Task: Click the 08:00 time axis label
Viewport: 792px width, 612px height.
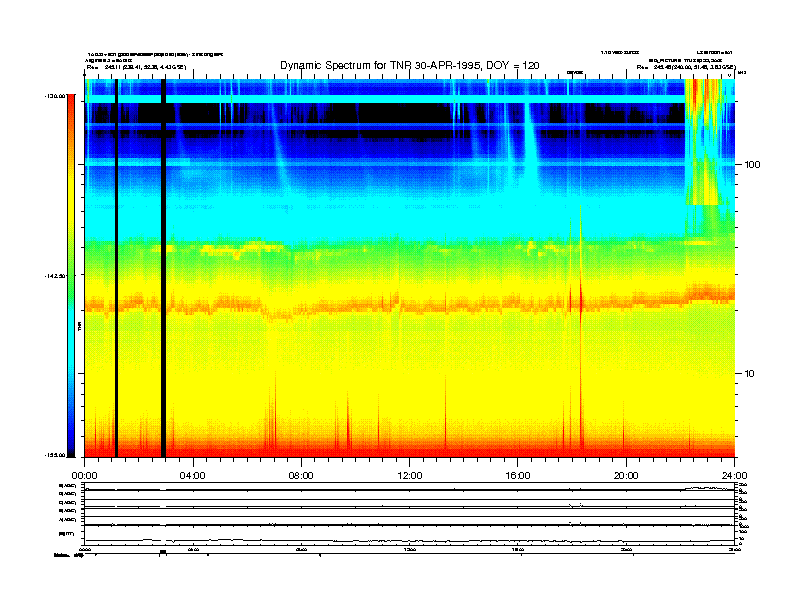Action: point(301,476)
